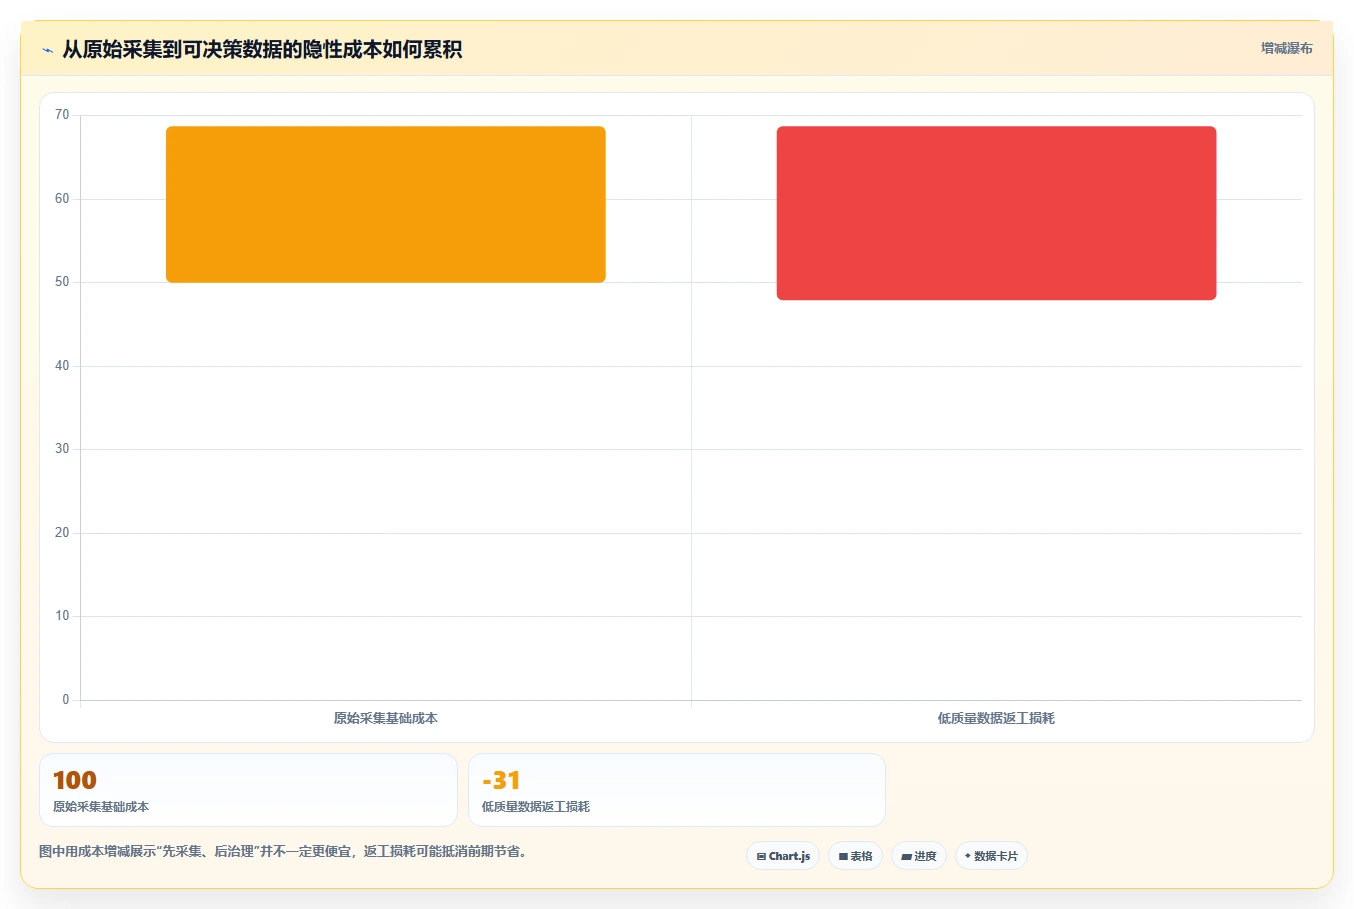1354x909 pixels.
Task: Select the 表格 tag chip
Action: [855, 856]
